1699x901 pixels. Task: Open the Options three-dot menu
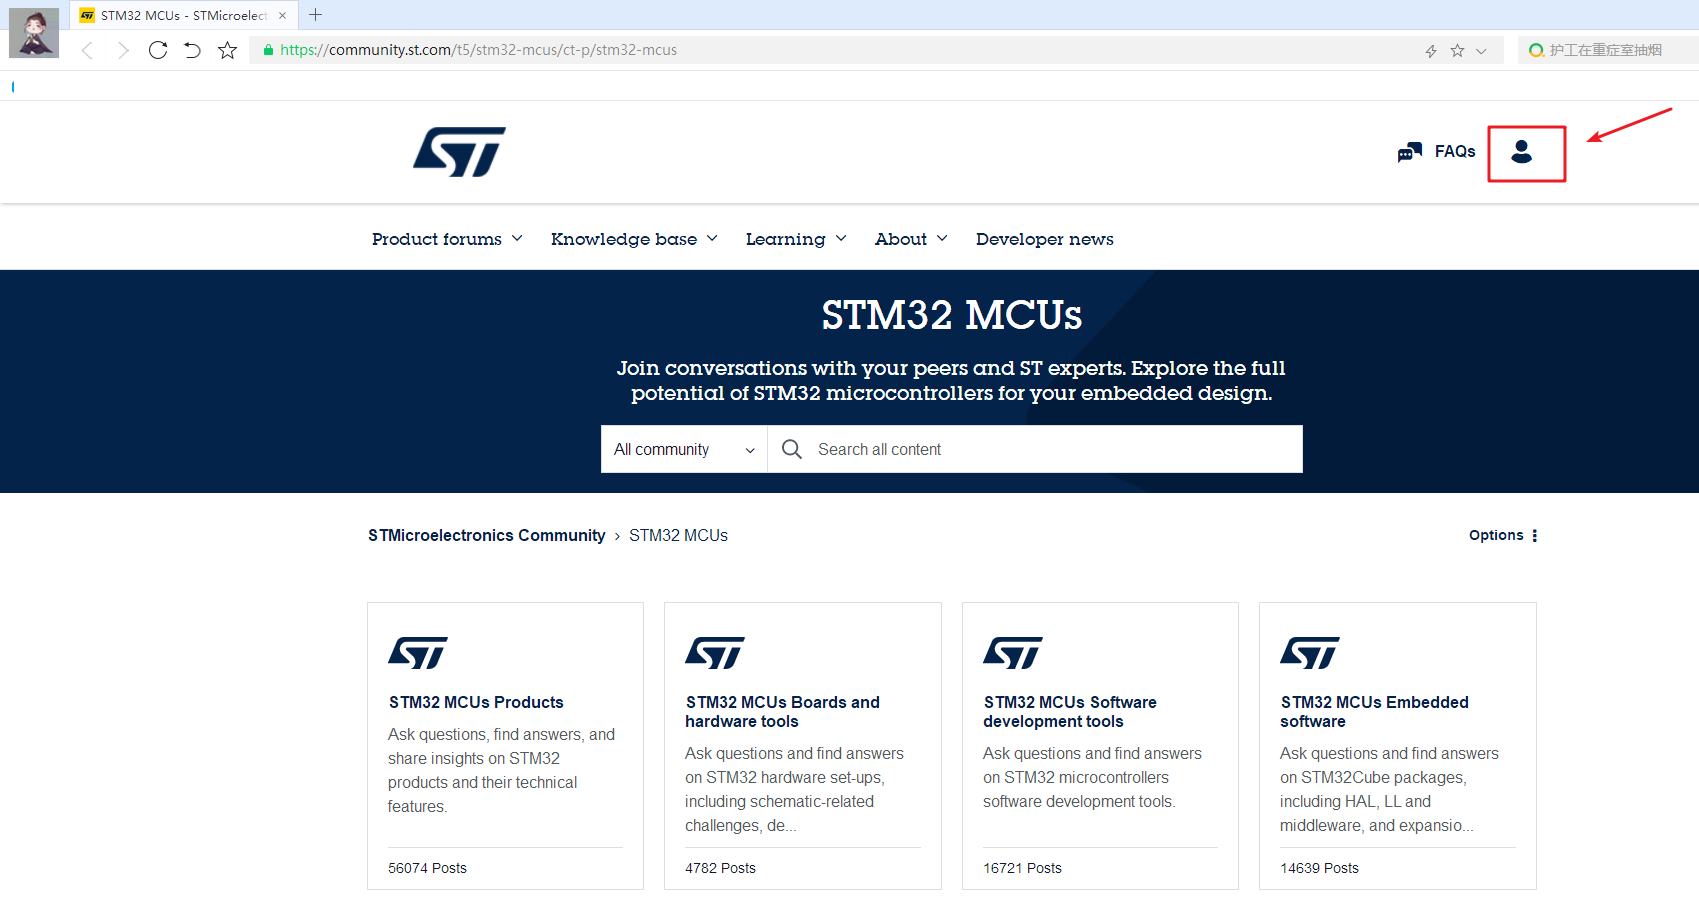(1534, 536)
